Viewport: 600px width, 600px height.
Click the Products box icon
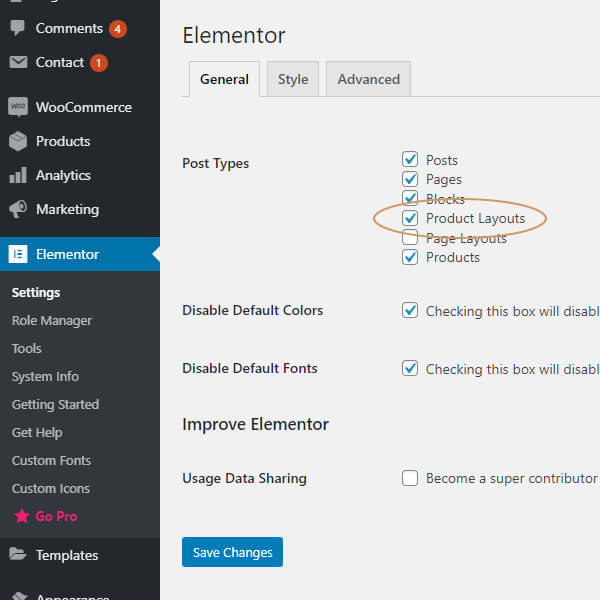(18, 141)
